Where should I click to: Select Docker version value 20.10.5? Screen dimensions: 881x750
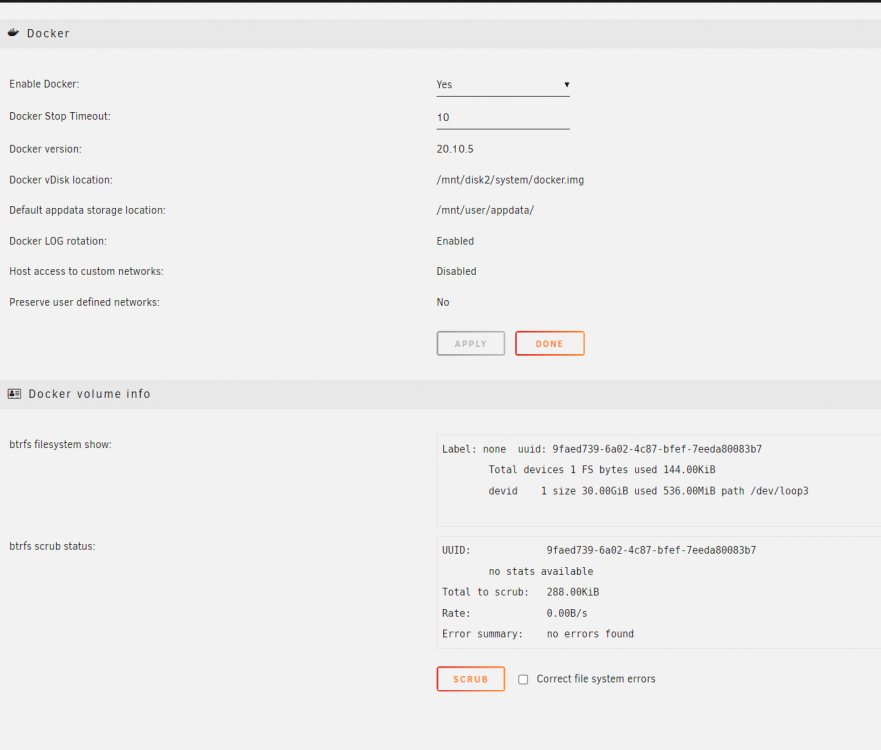455,149
